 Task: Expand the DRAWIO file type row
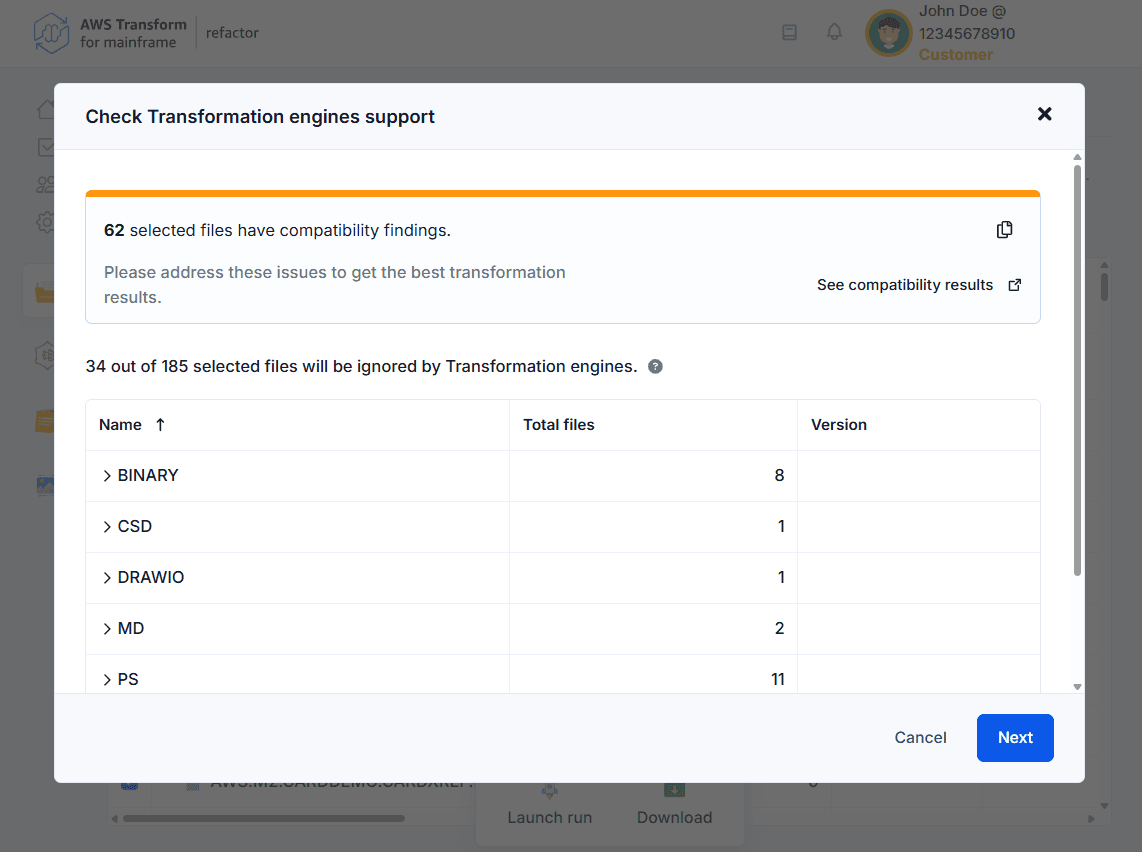107,578
